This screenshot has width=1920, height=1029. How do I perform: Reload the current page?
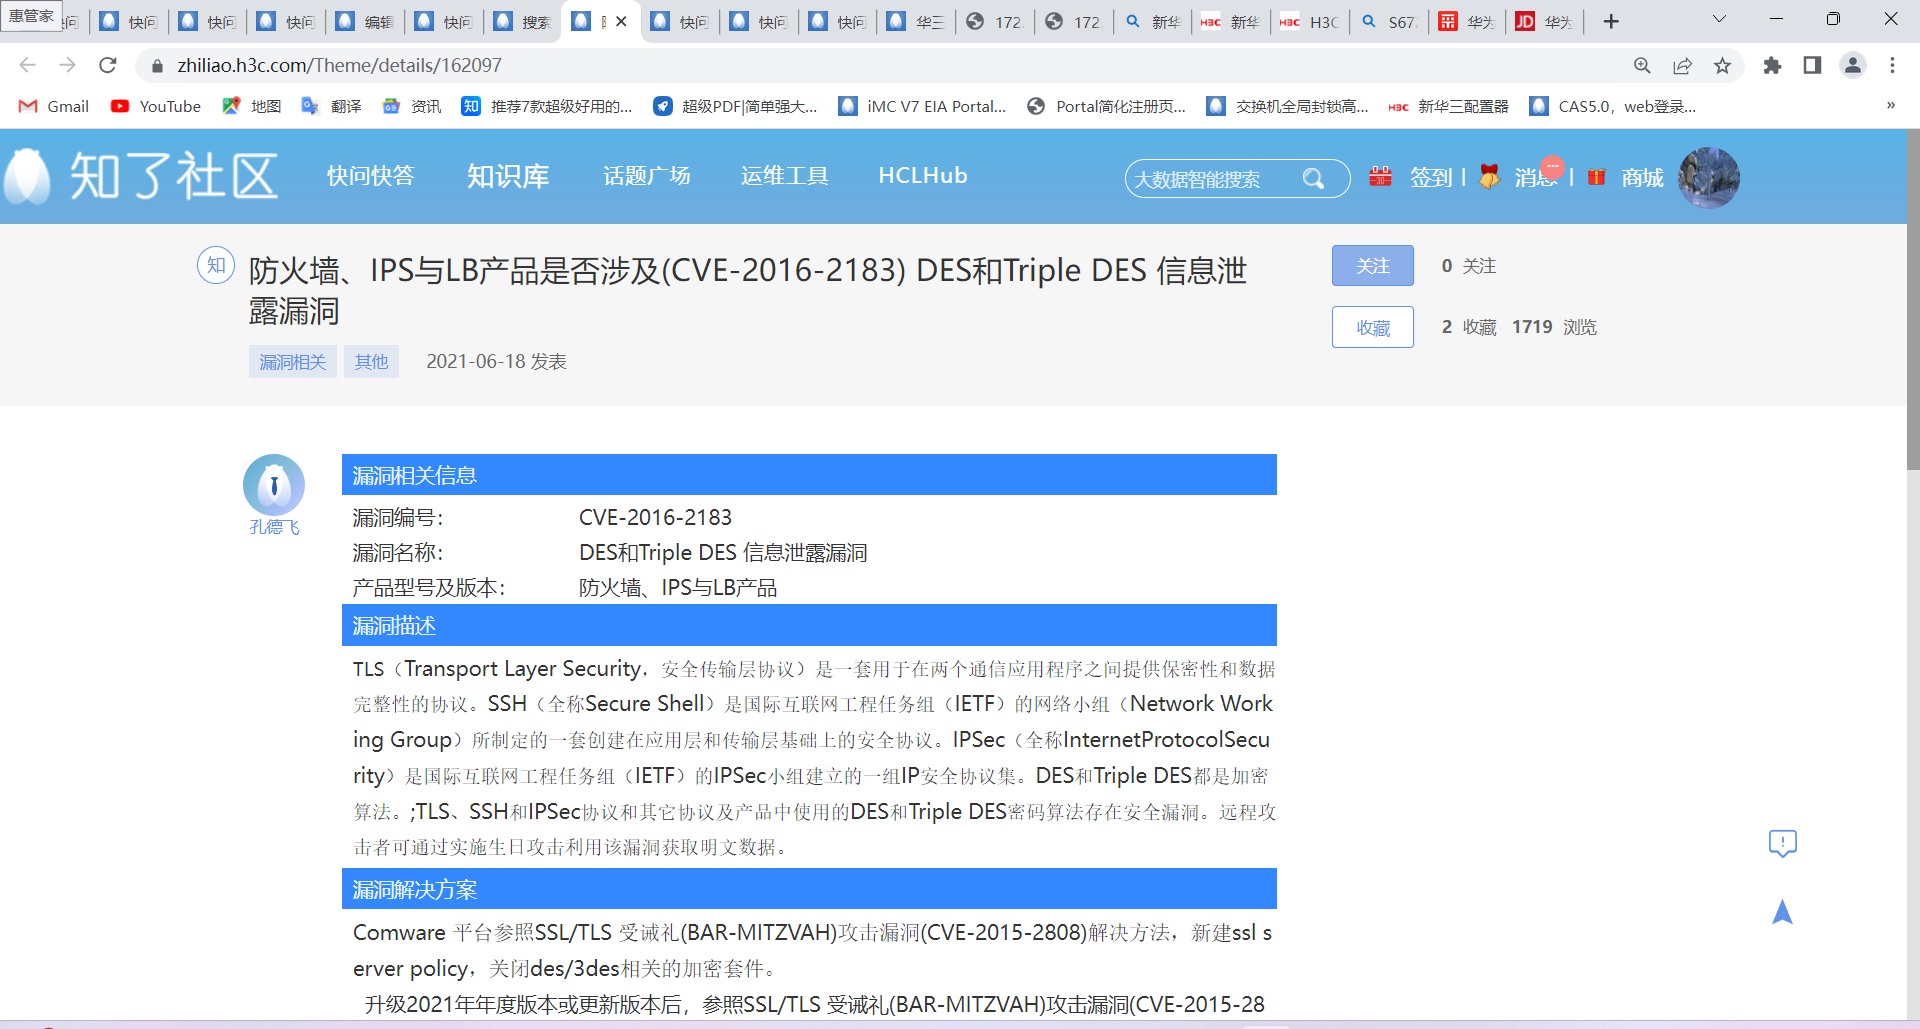pos(108,65)
